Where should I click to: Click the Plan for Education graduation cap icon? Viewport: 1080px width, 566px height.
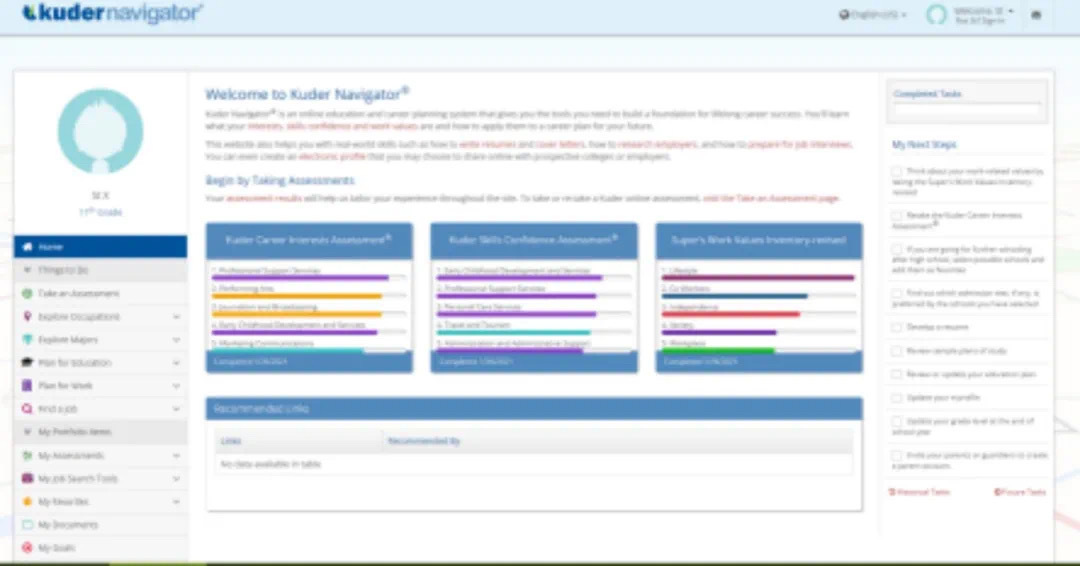coord(28,362)
